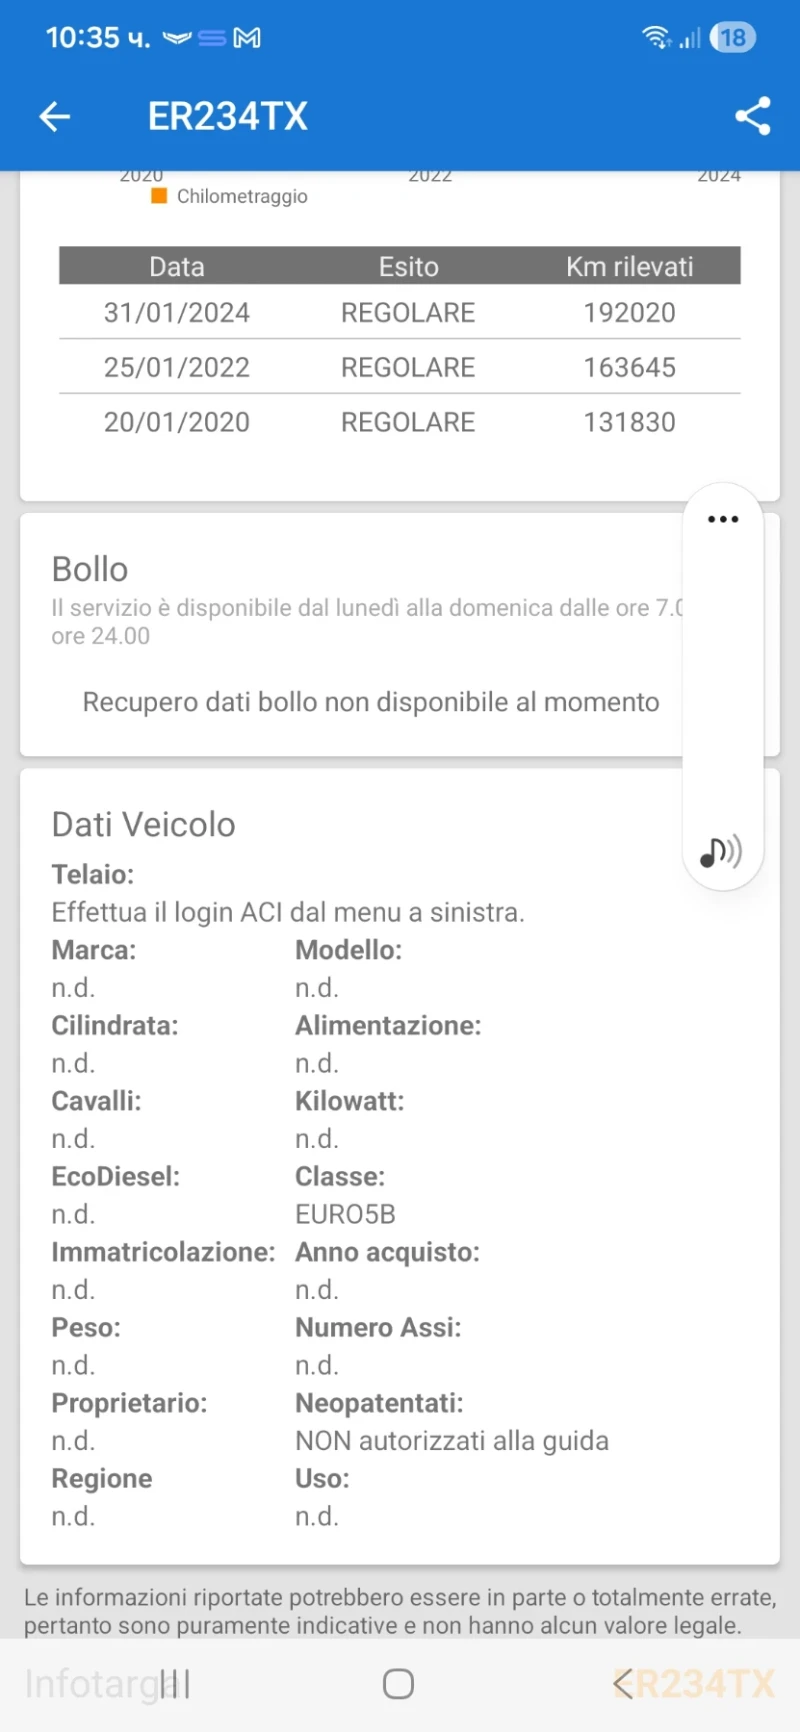Tap the ACI login prompt text
800x1732 pixels.
pyautogui.click(x=288, y=912)
